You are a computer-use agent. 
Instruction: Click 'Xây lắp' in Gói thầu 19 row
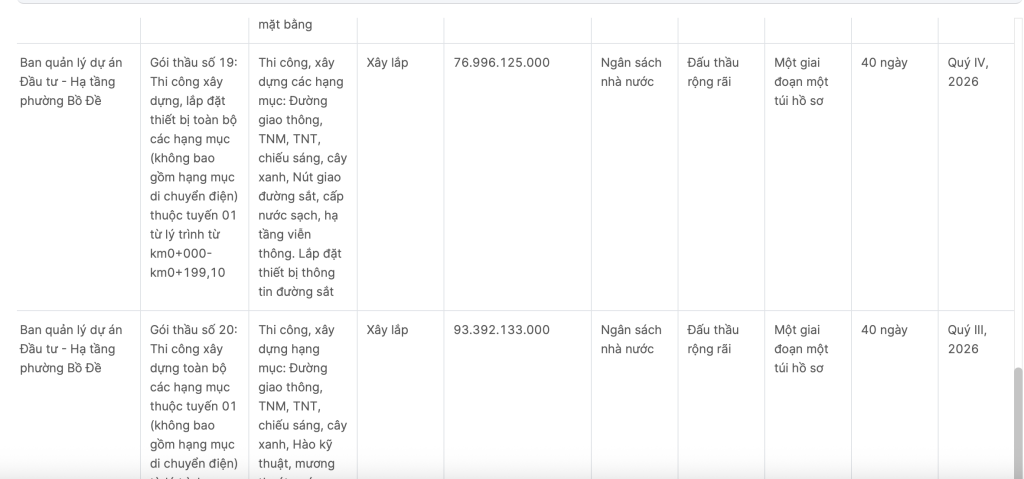[387, 63]
